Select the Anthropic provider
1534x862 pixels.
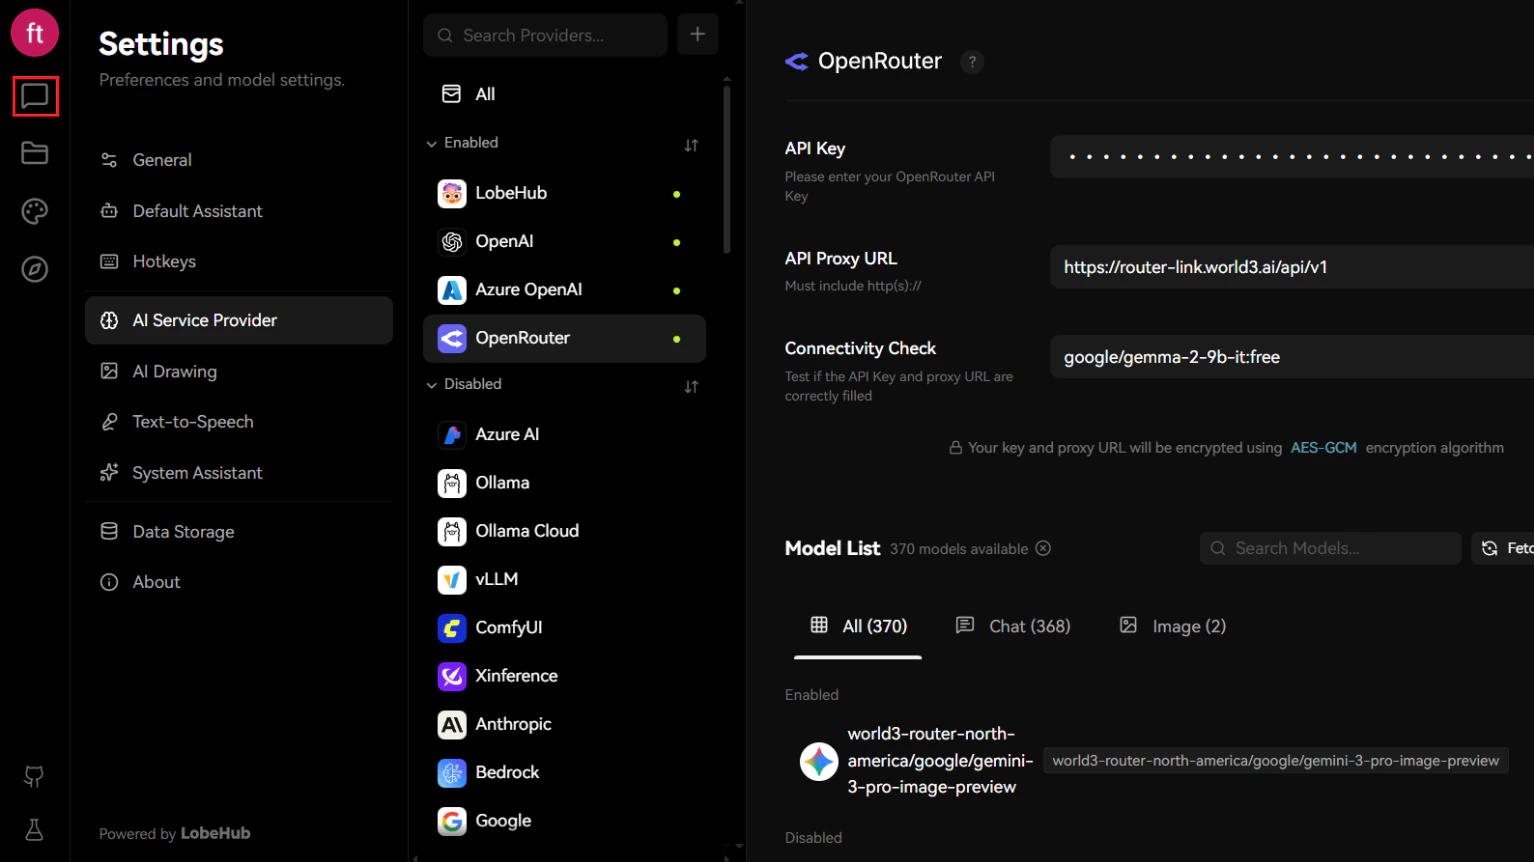564,724
